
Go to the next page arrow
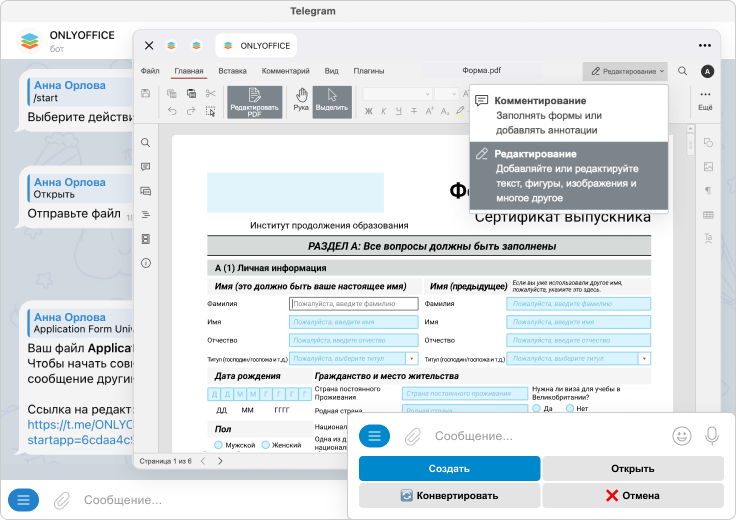point(220,461)
